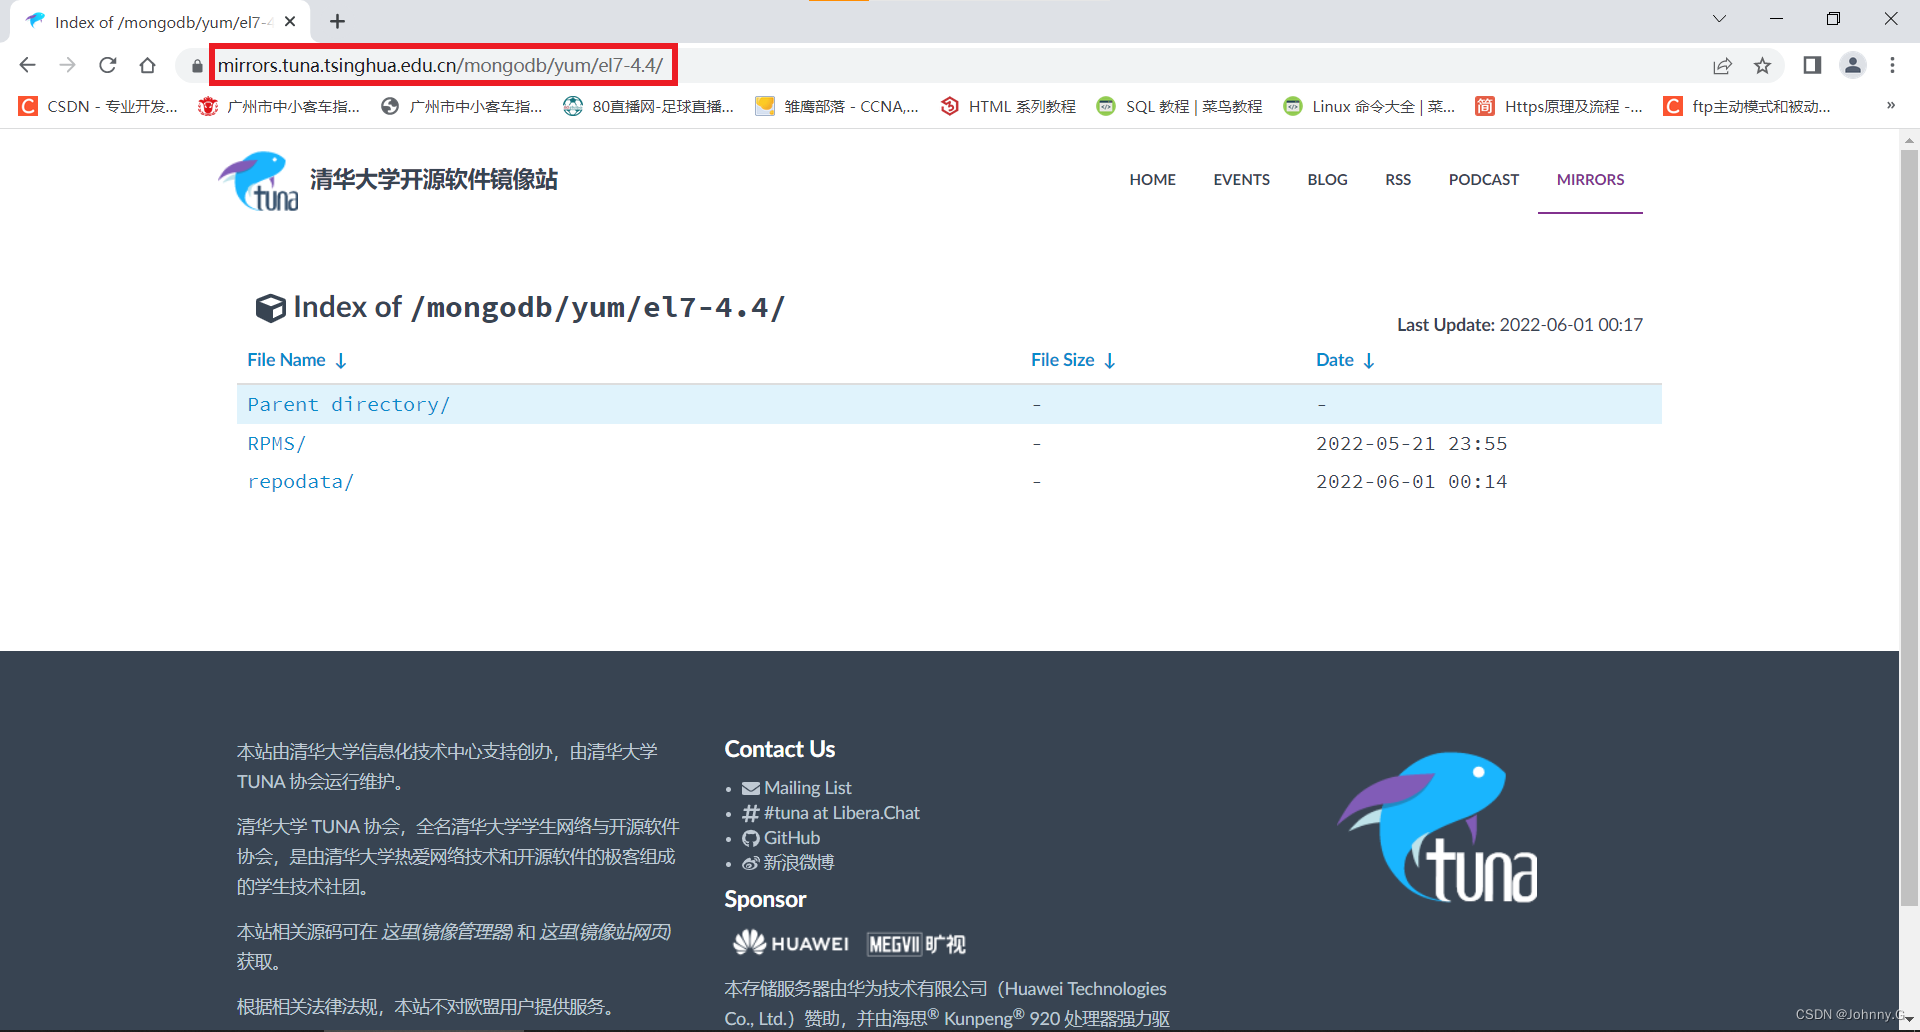Viewport: 1920px width, 1032px height.
Task: Open the 80直播网 bookmark
Action: tap(648, 106)
